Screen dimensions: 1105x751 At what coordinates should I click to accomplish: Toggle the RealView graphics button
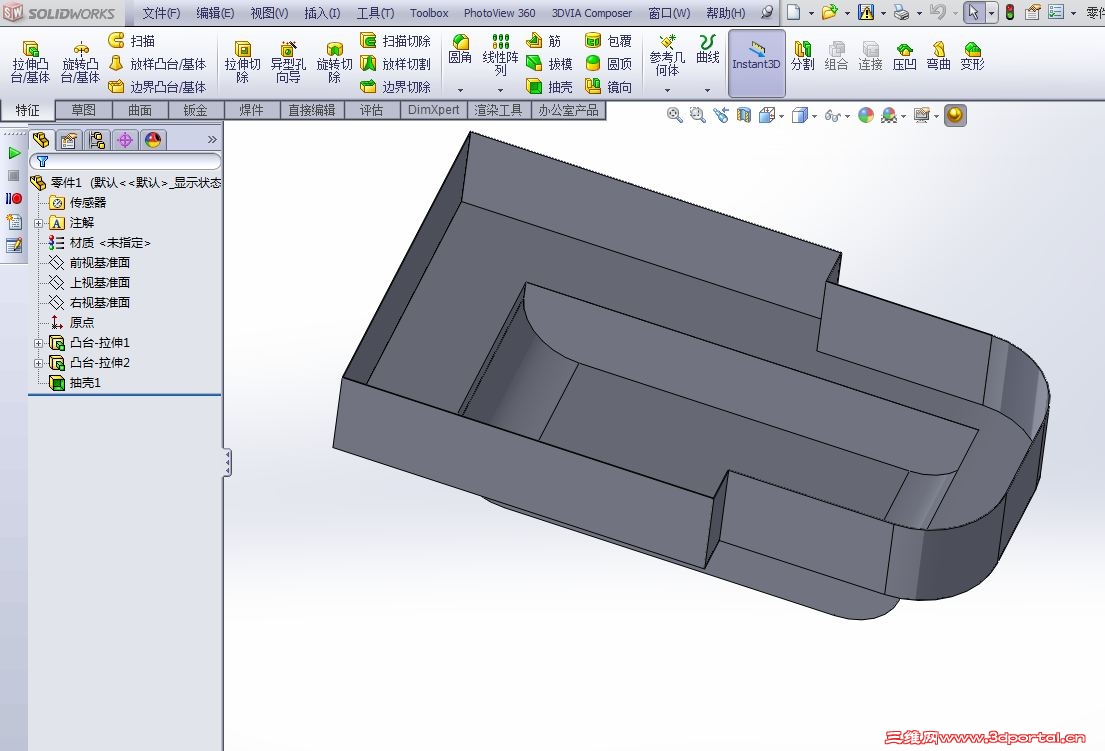pos(955,115)
